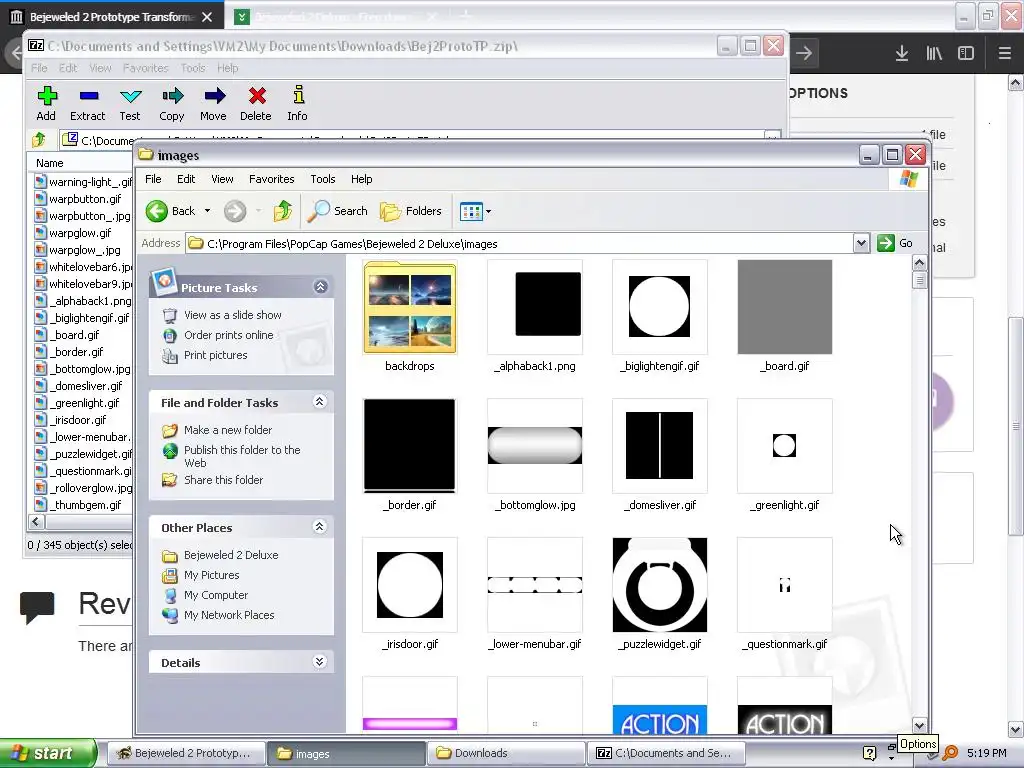Click 7-Zip's up-one-level folder icon
The height and width of the screenshot is (768, 1024).
point(39,139)
